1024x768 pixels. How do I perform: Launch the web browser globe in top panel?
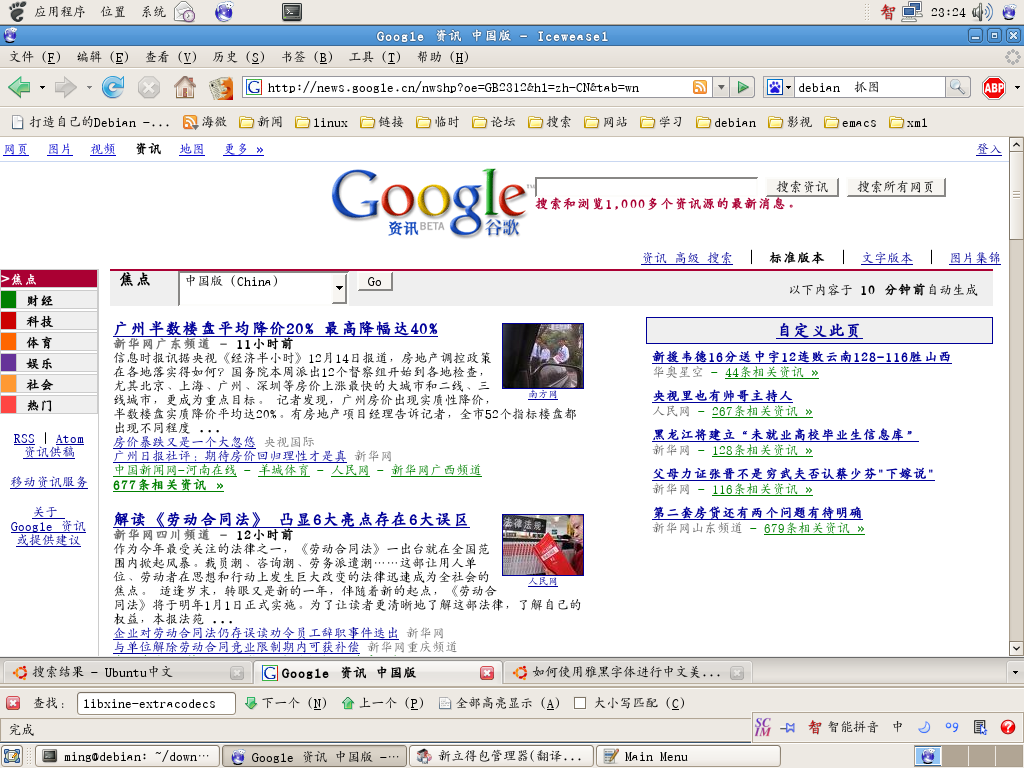tap(224, 11)
